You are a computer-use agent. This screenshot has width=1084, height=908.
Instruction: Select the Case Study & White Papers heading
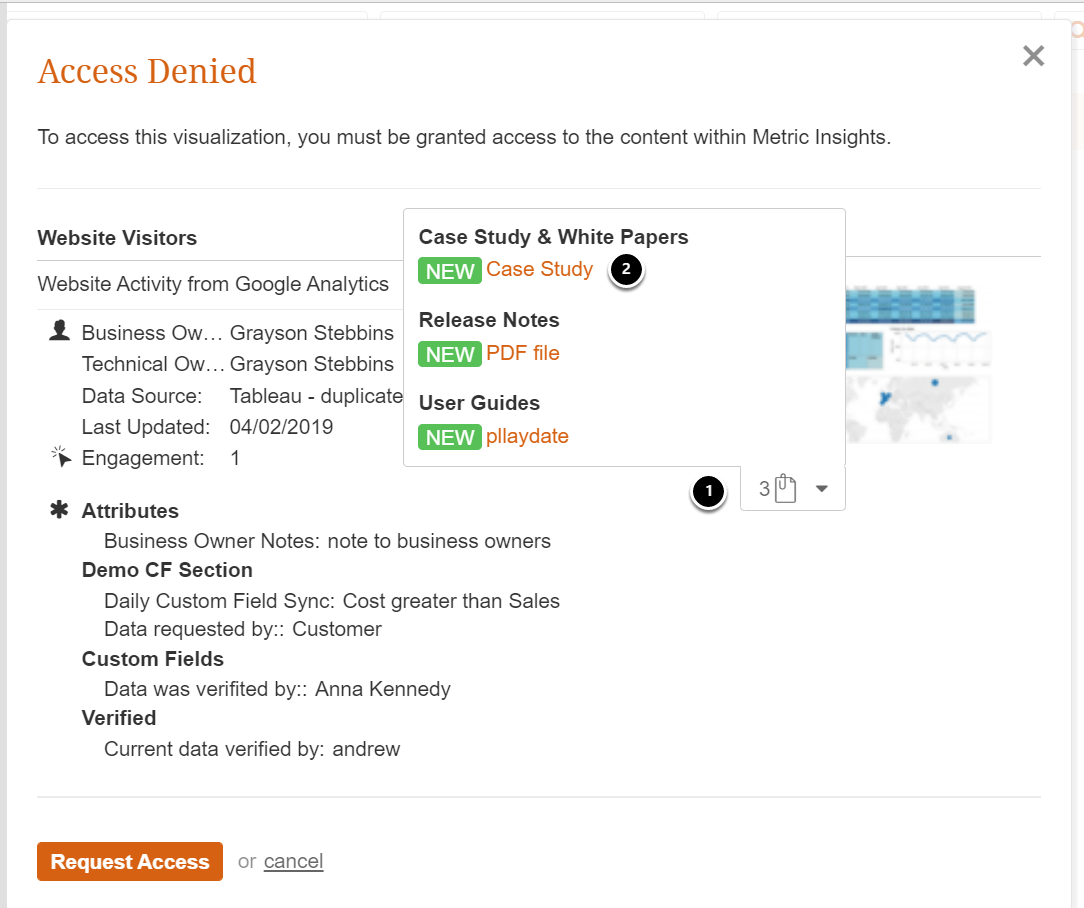click(553, 237)
